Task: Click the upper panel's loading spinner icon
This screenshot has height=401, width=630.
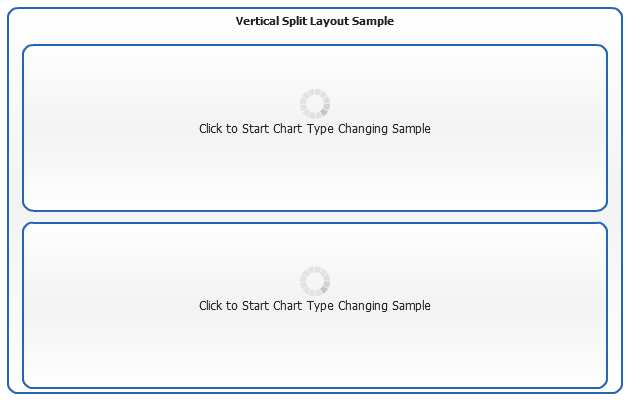Action: 314,103
